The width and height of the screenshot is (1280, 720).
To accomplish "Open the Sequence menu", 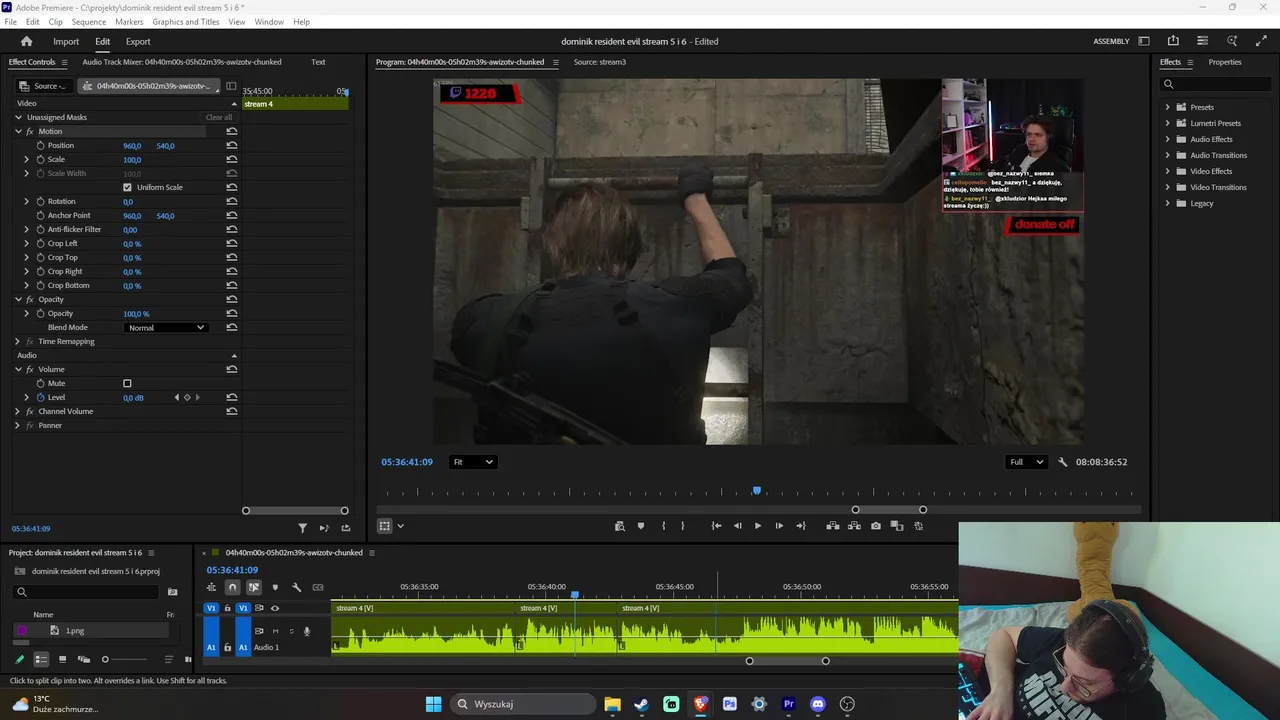I will point(89,22).
